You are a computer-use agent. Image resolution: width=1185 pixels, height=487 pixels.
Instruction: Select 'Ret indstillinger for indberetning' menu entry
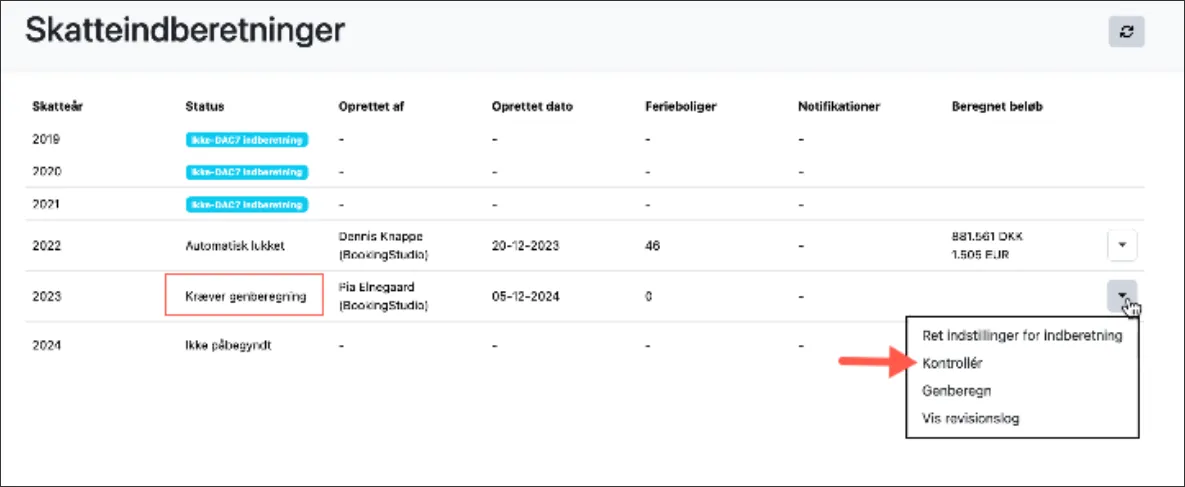click(1022, 336)
